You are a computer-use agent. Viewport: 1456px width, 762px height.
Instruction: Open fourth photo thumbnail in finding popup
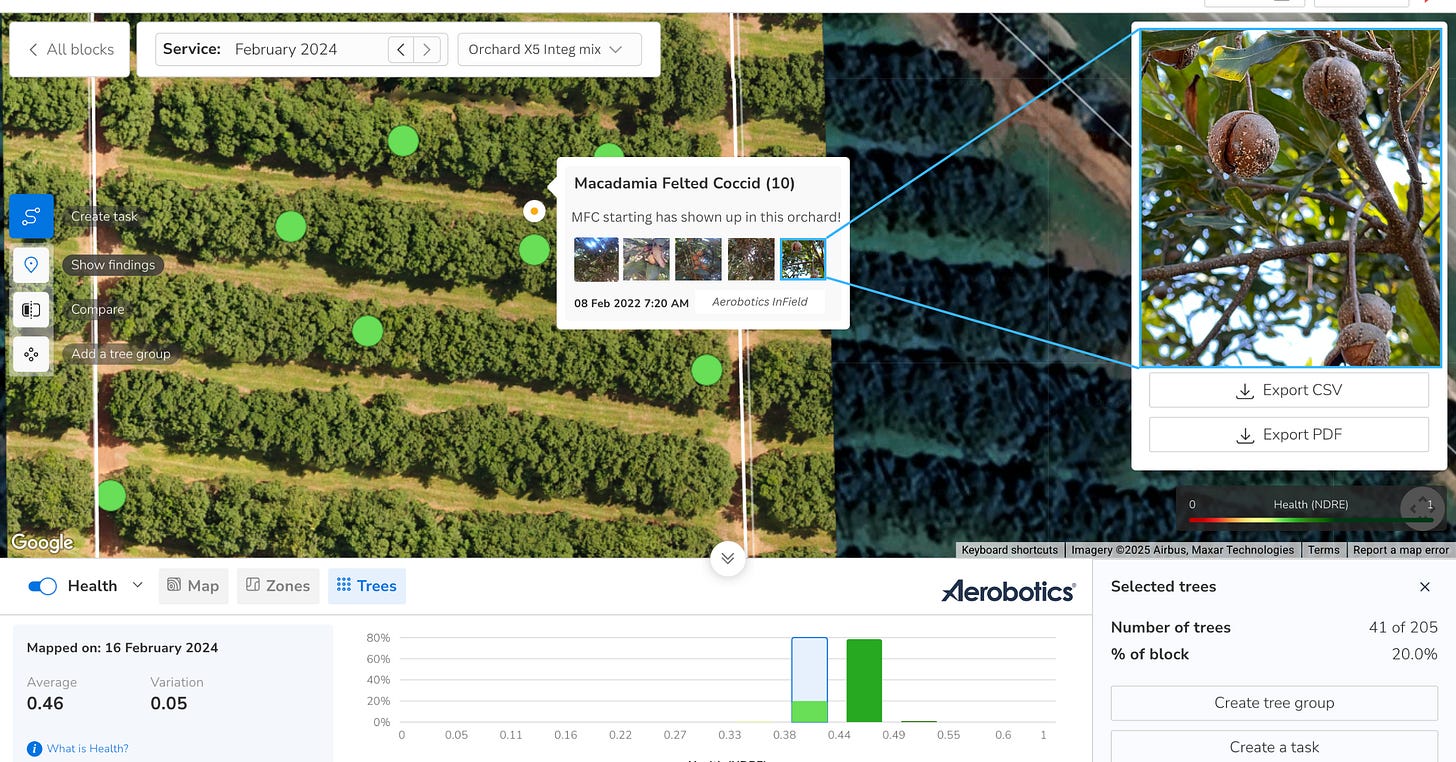[751, 259]
